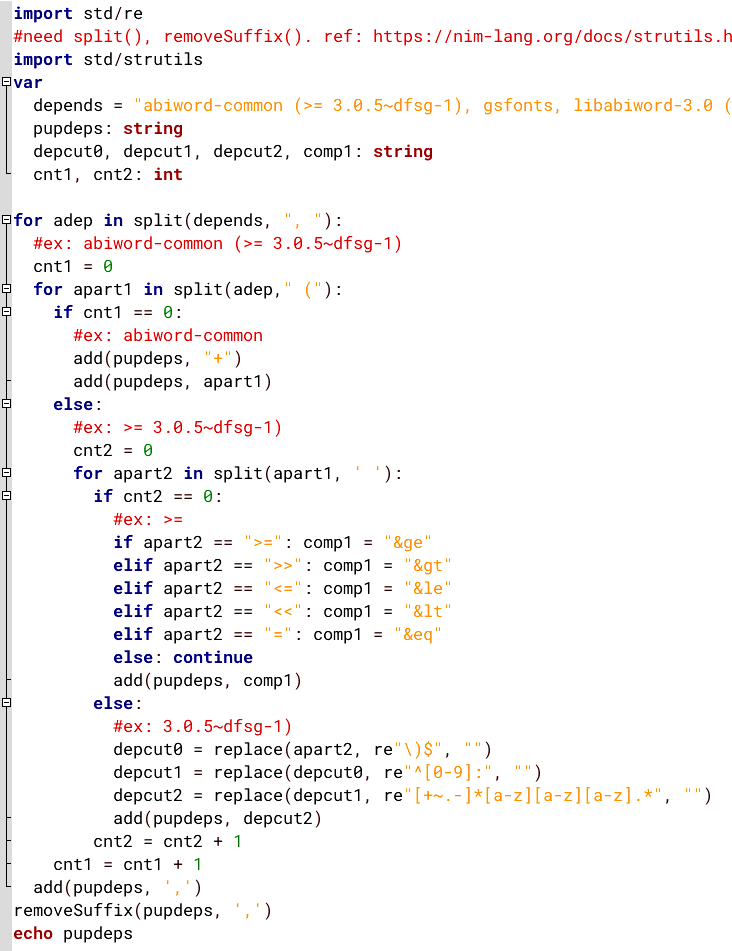The image size is (732, 951).
Task: Collapse the 'else' block above '#ex: 3.0.5~dfsg-1)'
Action: tap(6, 703)
